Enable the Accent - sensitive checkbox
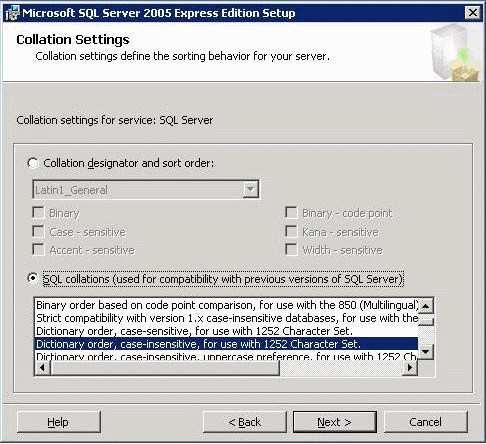486x444 pixels. pos(38,249)
